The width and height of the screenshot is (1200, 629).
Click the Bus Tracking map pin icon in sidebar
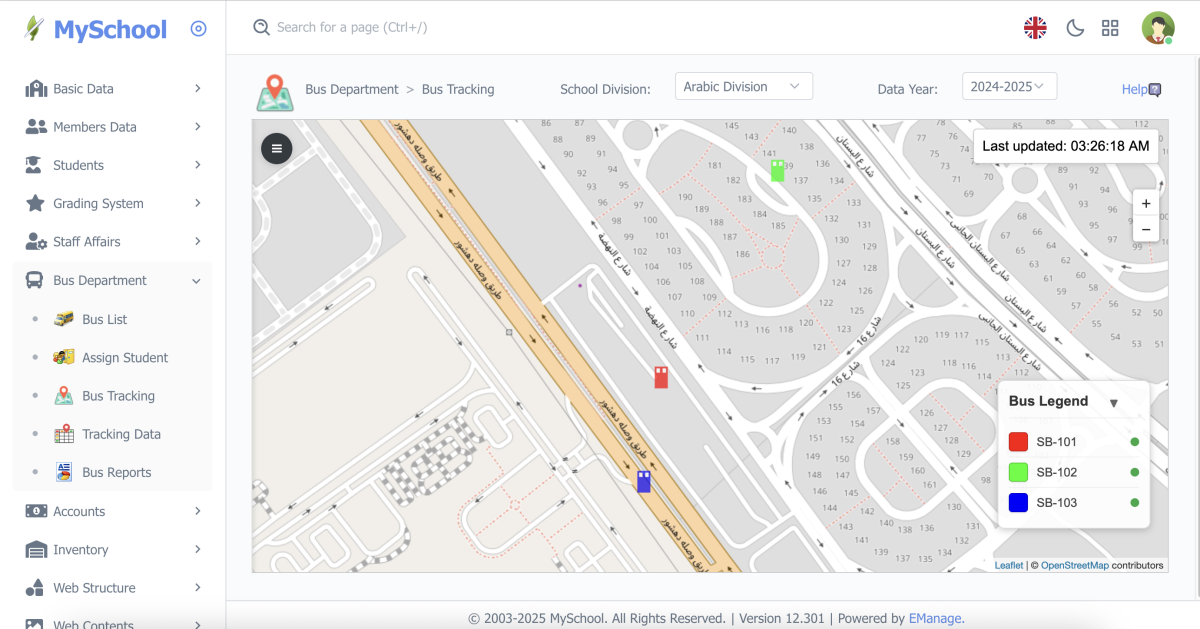coord(64,396)
